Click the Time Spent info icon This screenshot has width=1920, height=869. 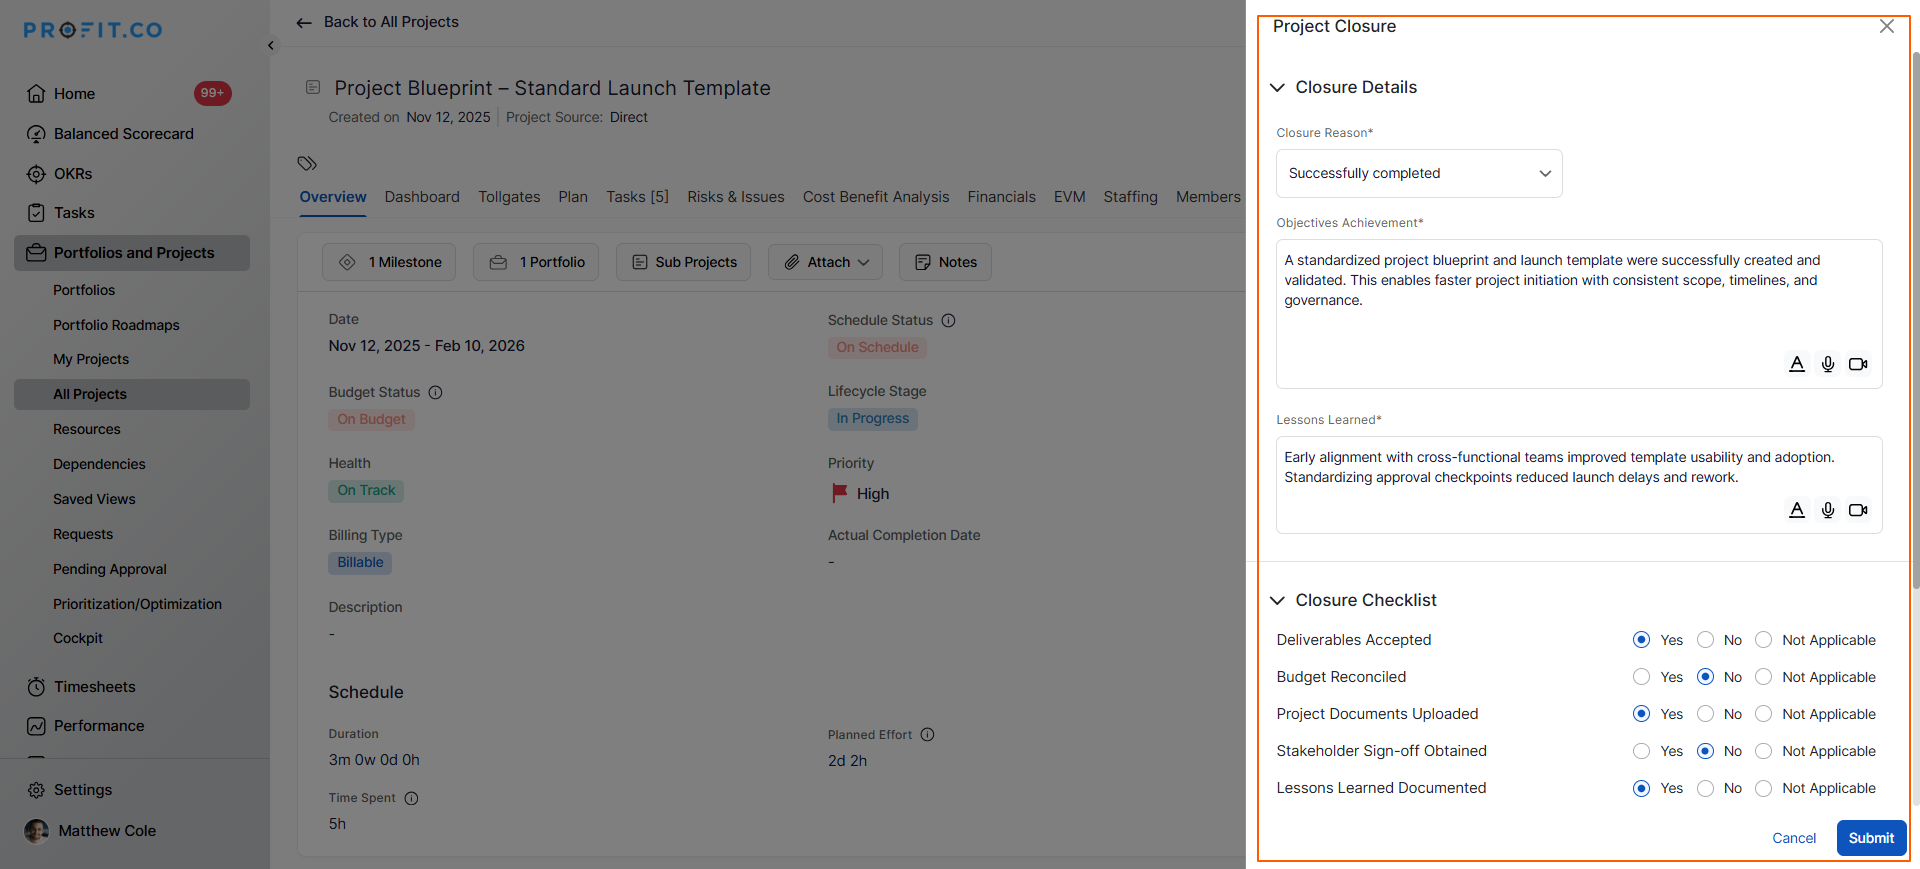(412, 799)
